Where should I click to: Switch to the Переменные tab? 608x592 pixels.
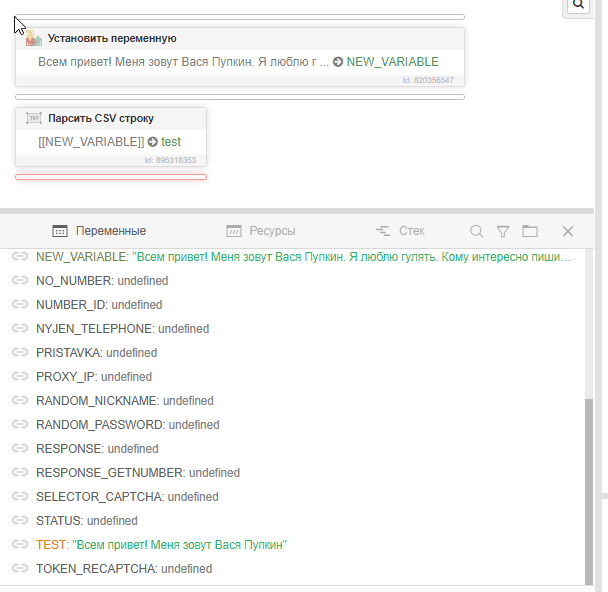pyautogui.click(x=99, y=231)
